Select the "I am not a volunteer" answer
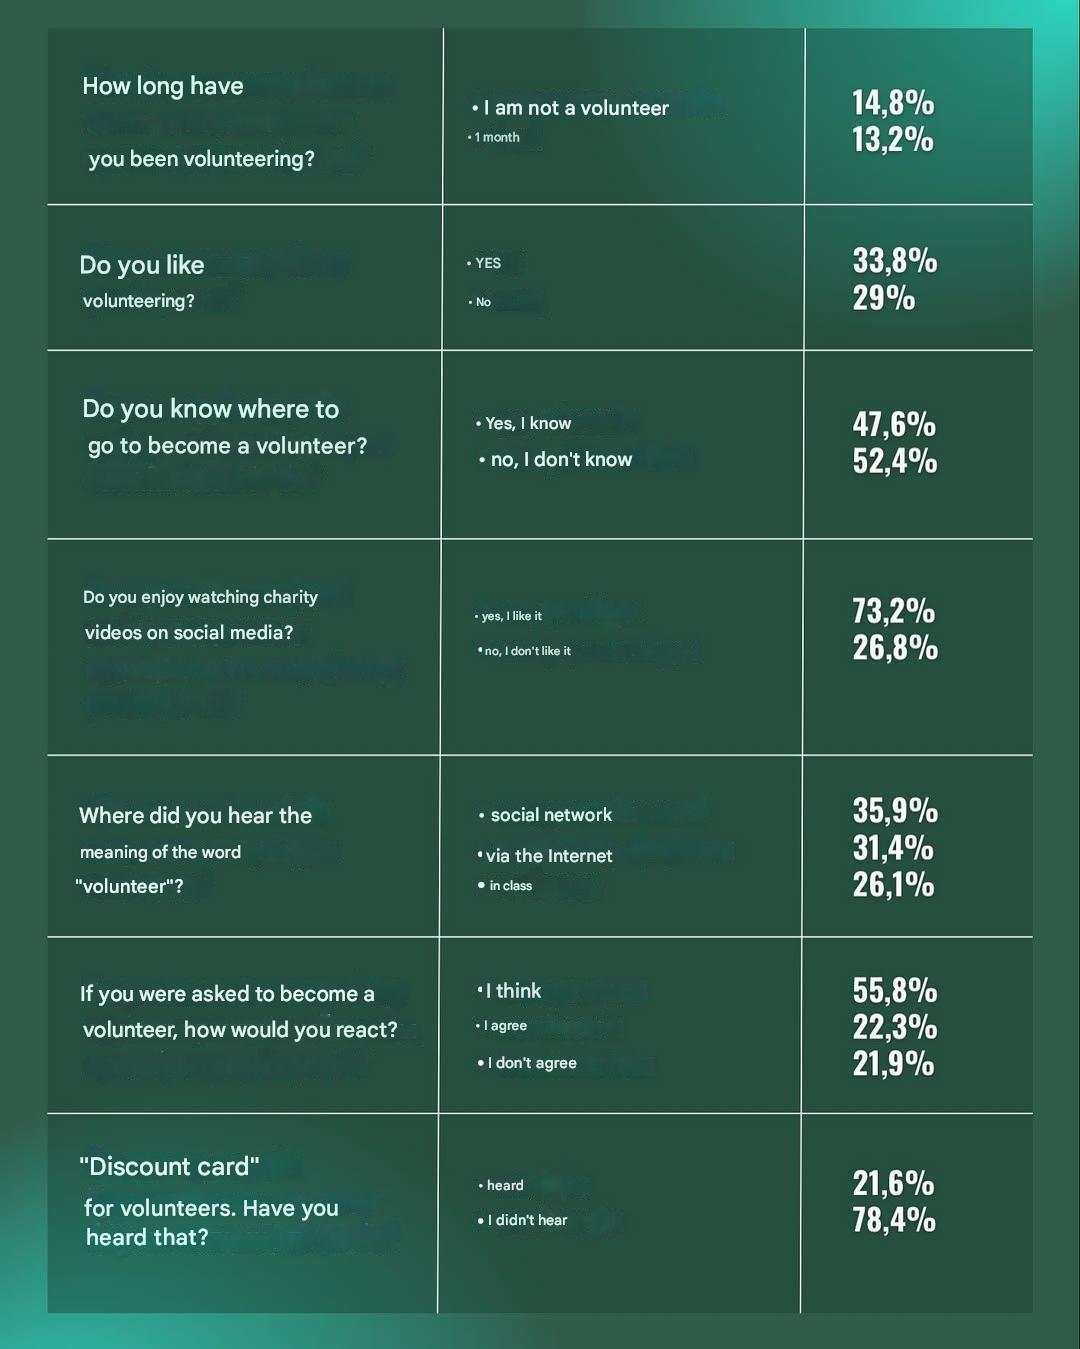Screen dimensions: 1080x1349 (x=575, y=108)
